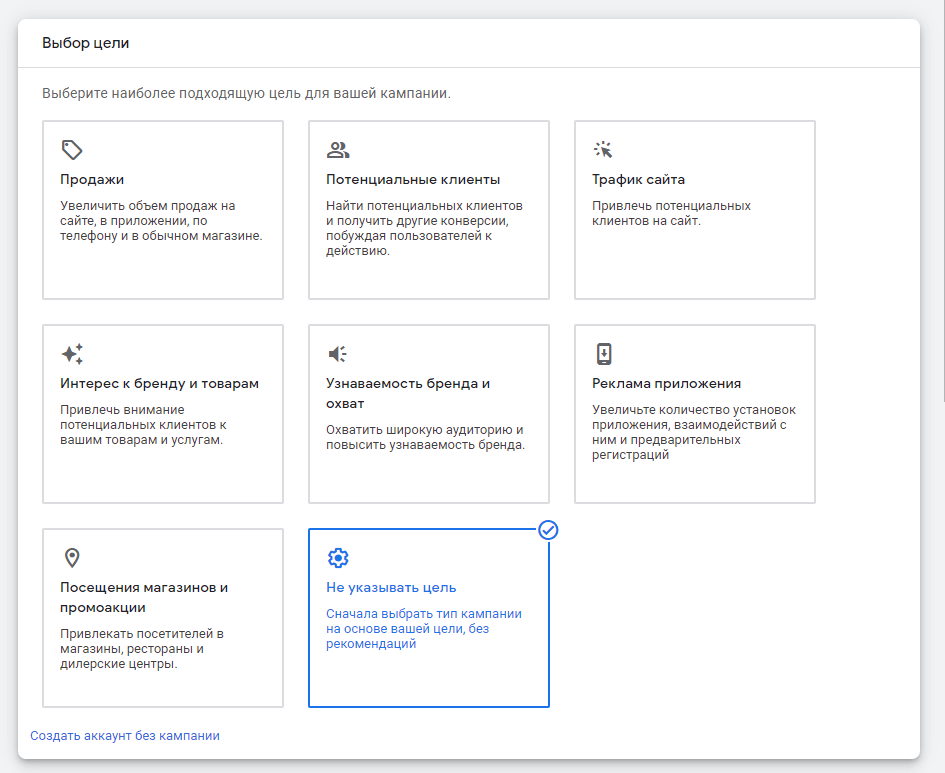Choose the Потенциальные клиенты goal title
The width and height of the screenshot is (945, 773).
pos(413,180)
